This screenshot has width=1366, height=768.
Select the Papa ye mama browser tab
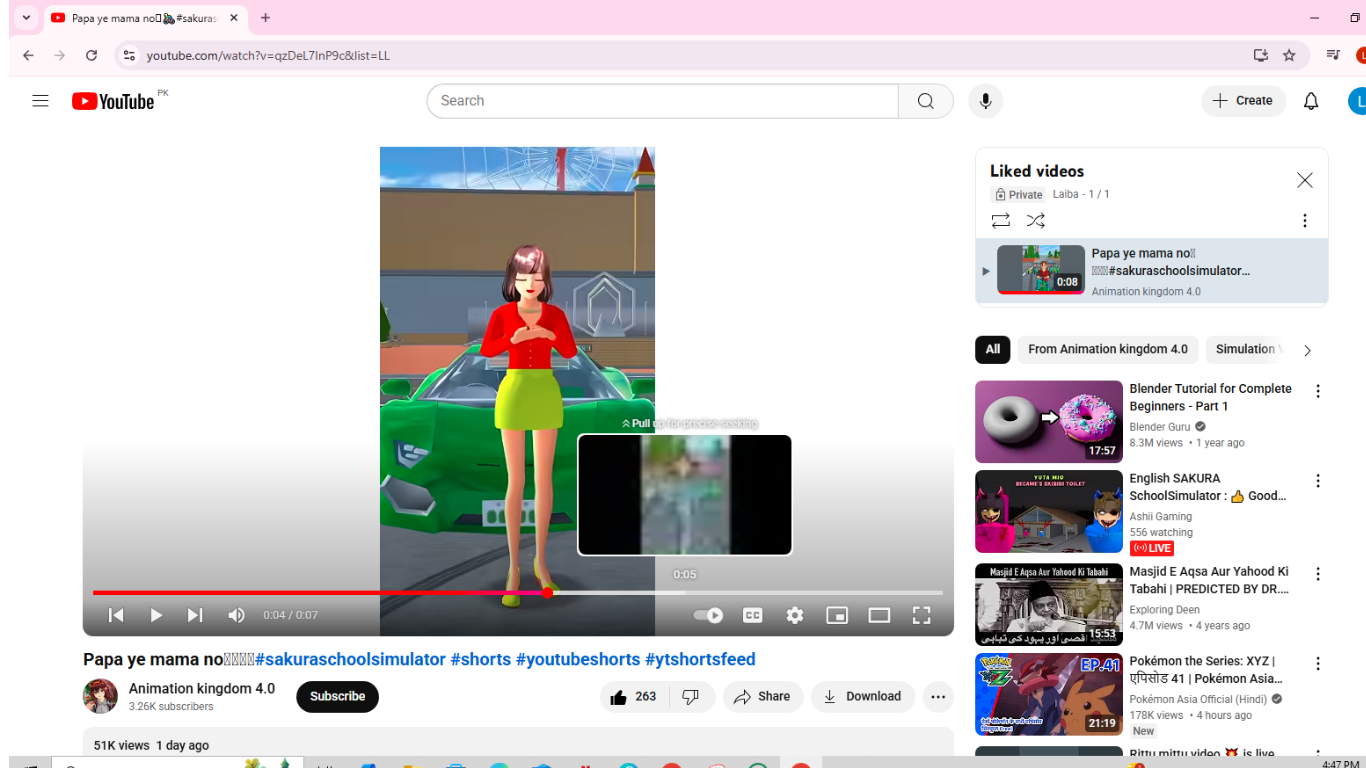click(x=146, y=18)
